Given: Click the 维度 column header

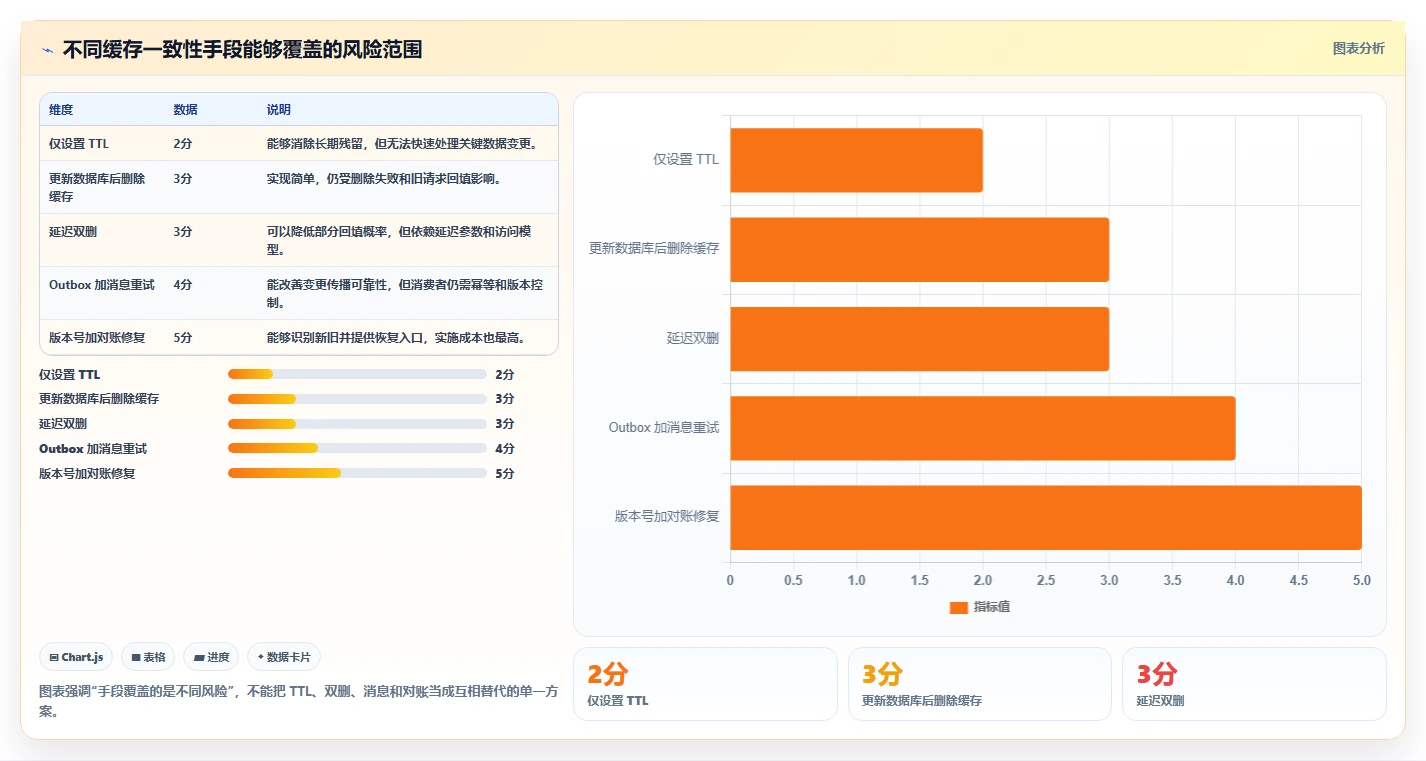Looking at the screenshot, I should pyautogui.click(x=61, y=109).
